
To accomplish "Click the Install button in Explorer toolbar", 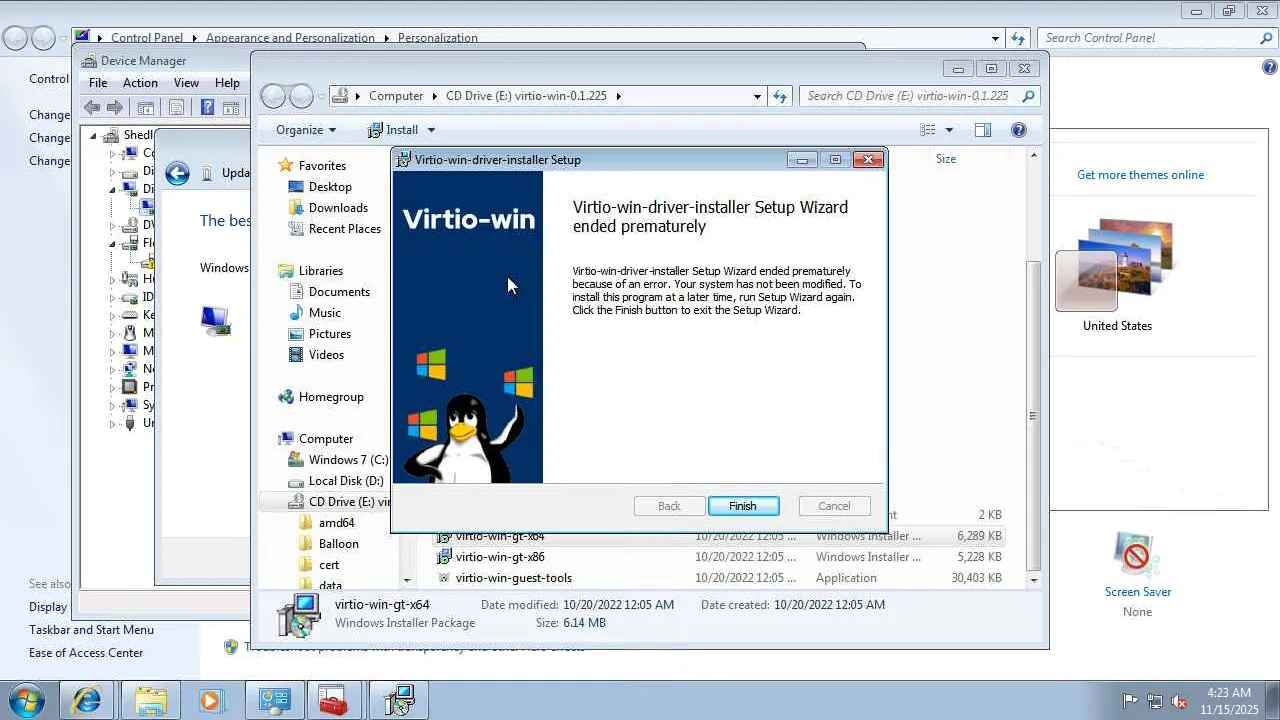I will [393, 130].
